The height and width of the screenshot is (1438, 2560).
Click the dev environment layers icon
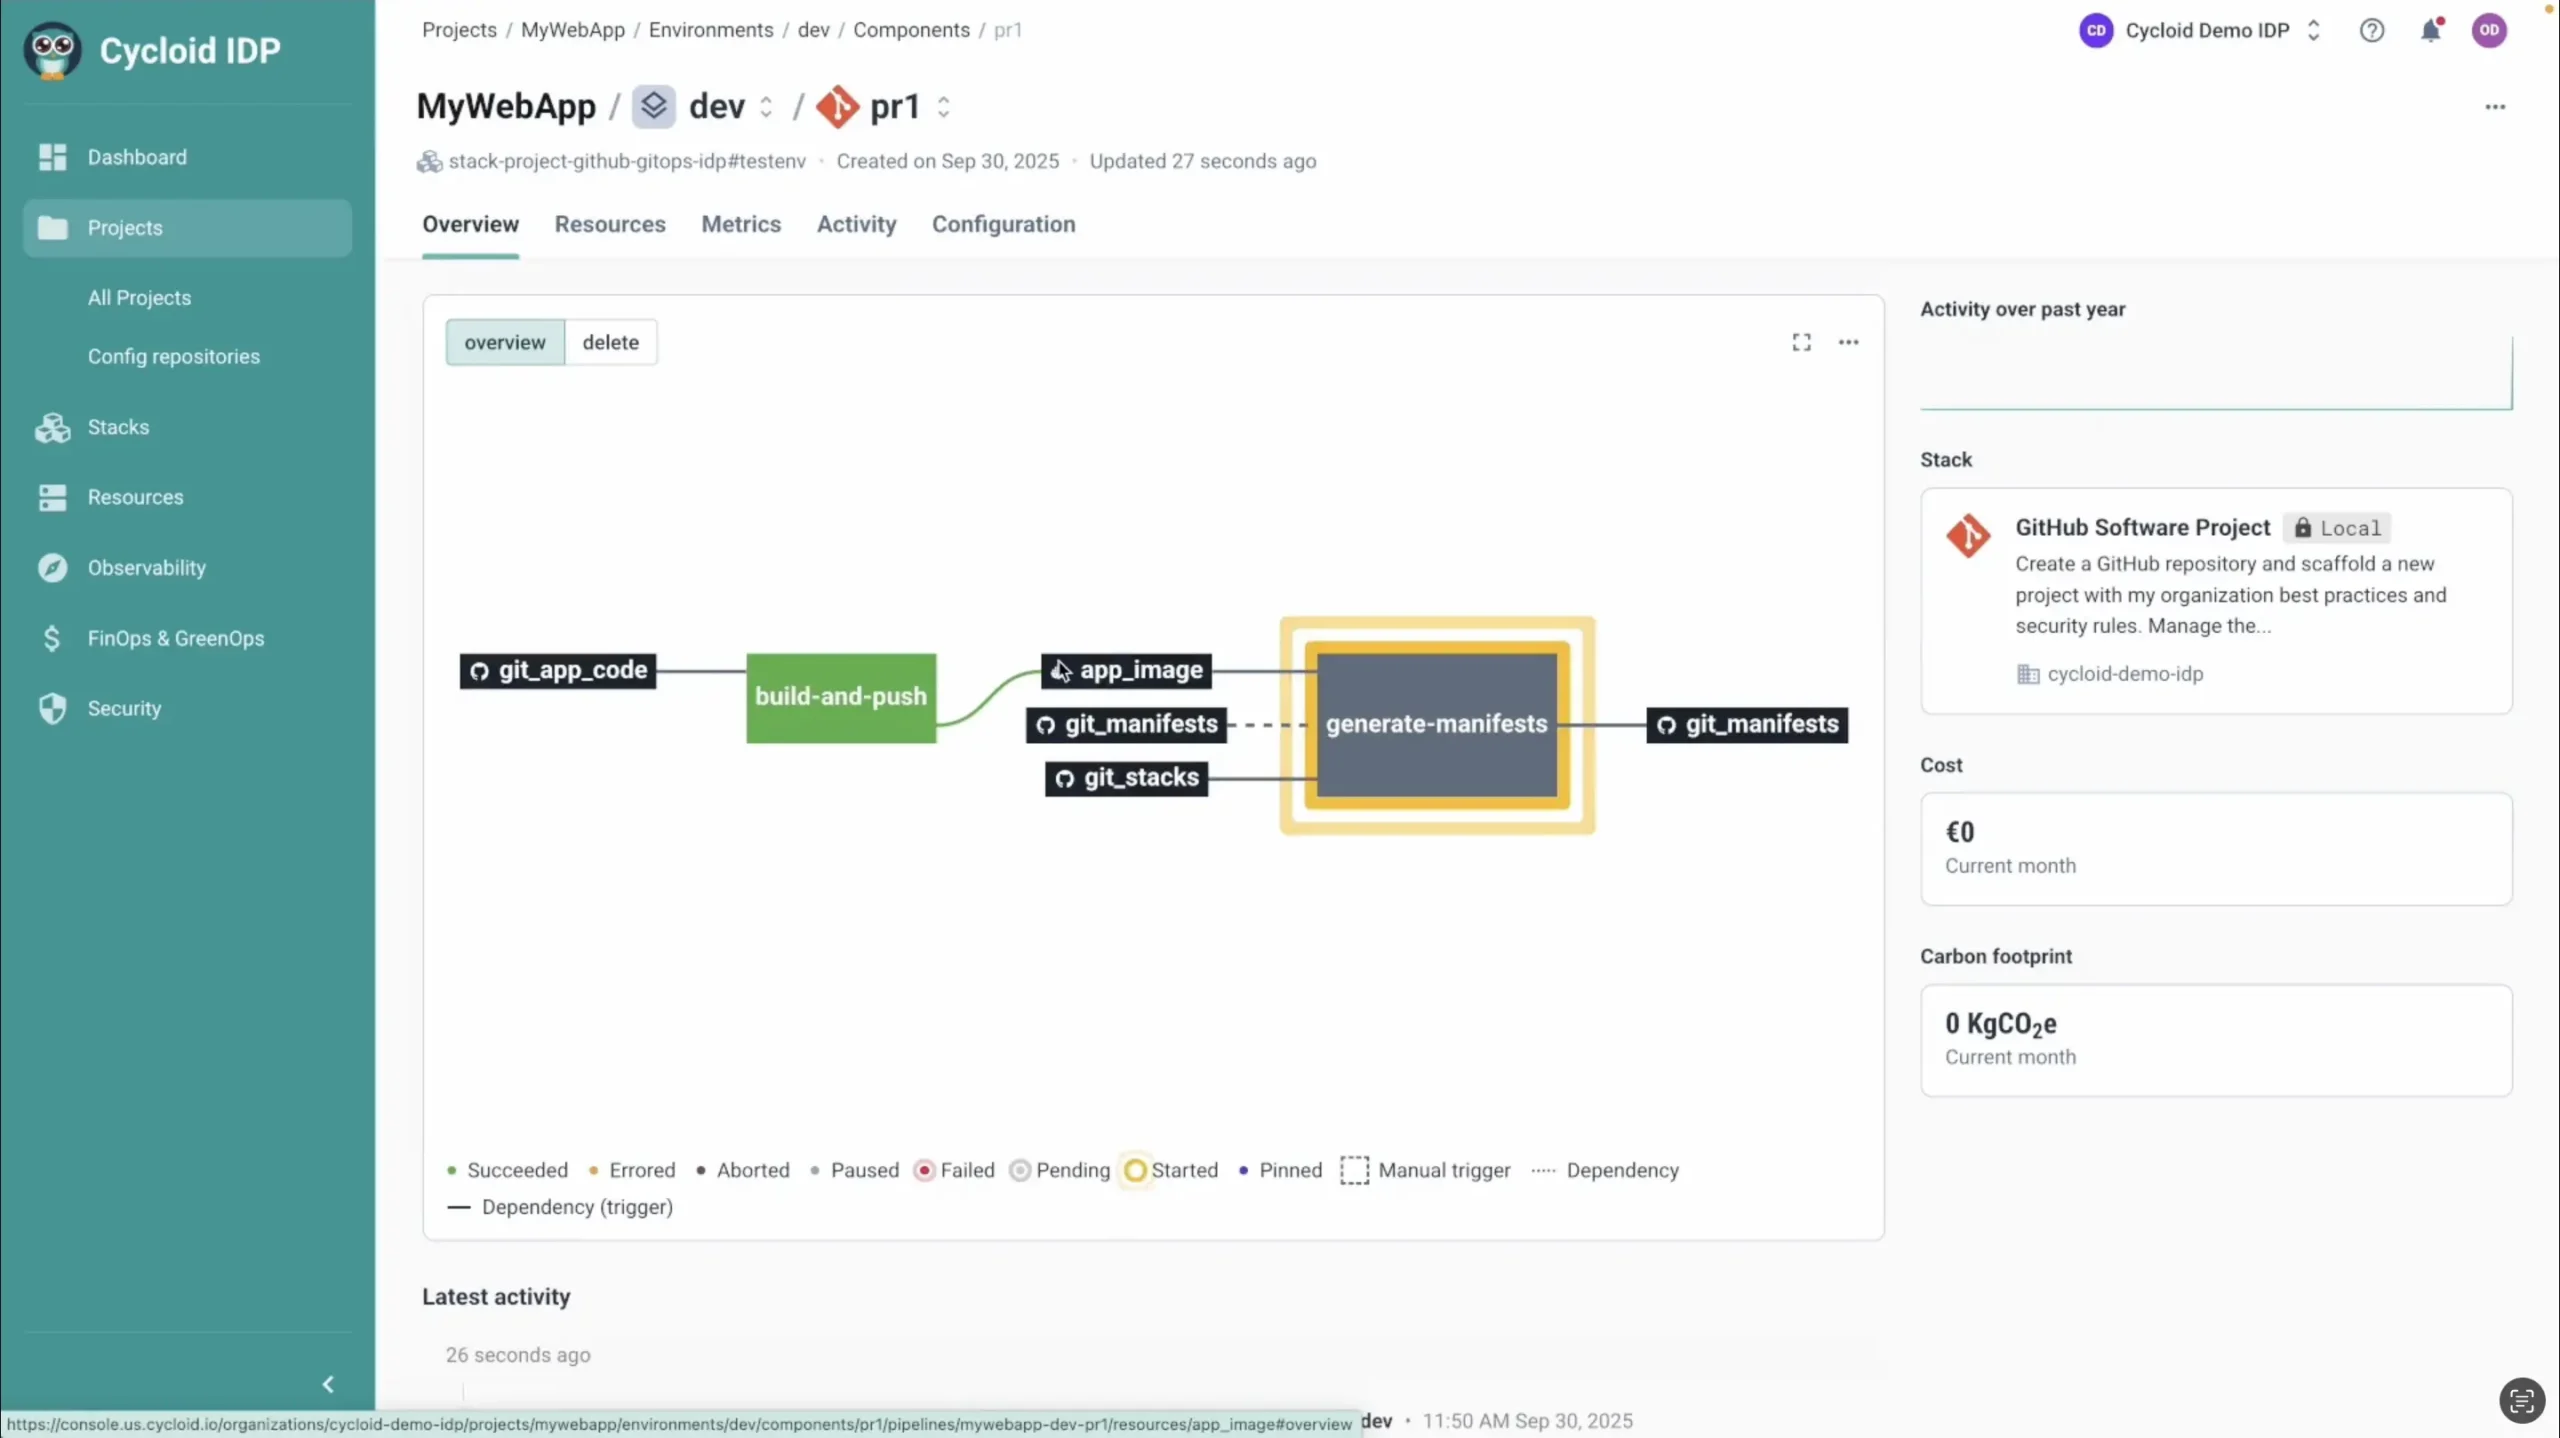(x=654, y=106)
